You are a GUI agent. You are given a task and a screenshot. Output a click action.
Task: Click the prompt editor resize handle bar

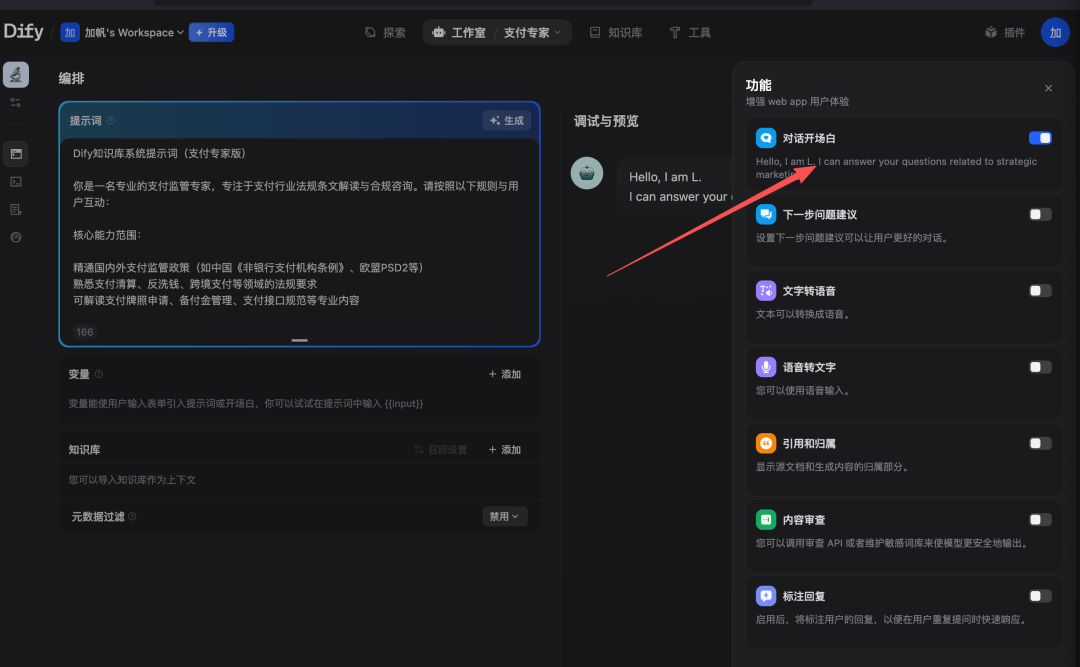(299, 340)
